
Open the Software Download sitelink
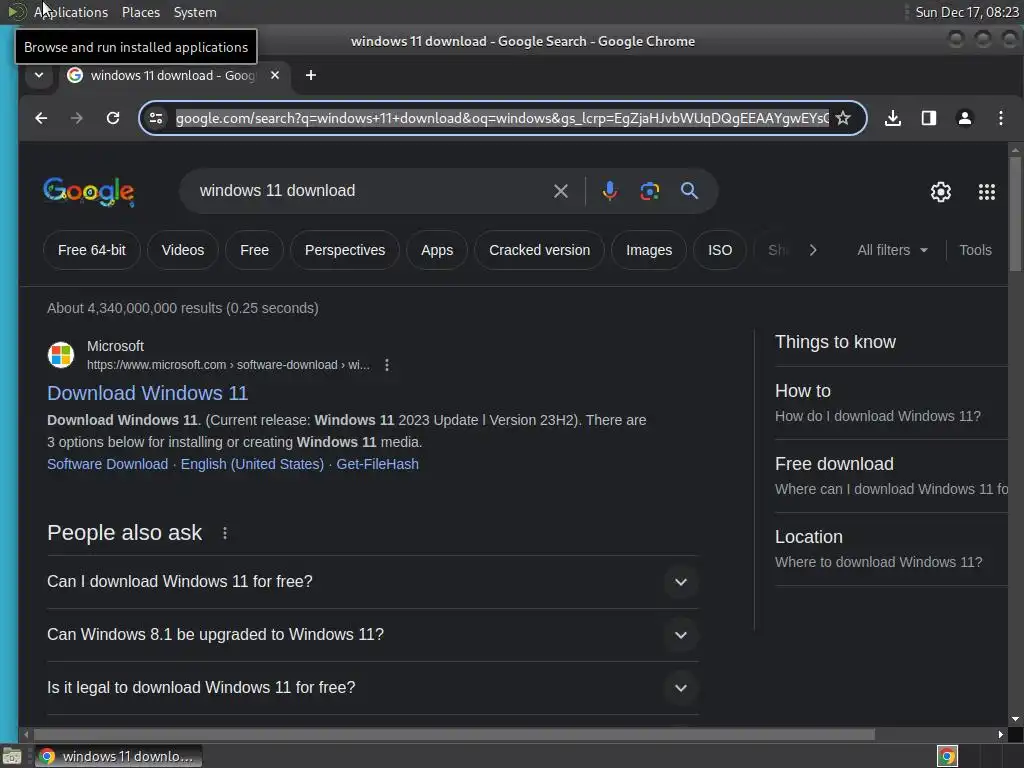click(107, 464)
